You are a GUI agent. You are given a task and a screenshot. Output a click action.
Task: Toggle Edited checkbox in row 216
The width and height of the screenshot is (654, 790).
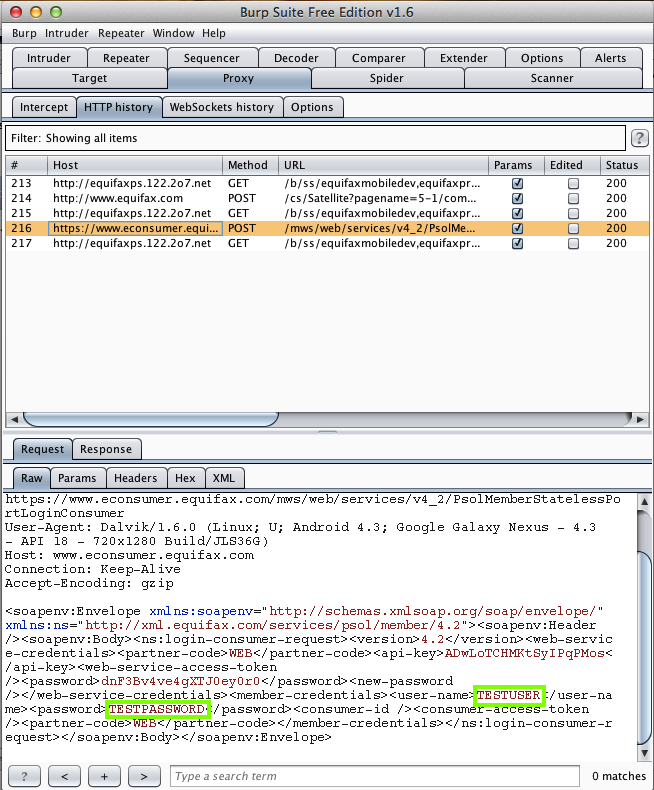(x=573, y=228)
